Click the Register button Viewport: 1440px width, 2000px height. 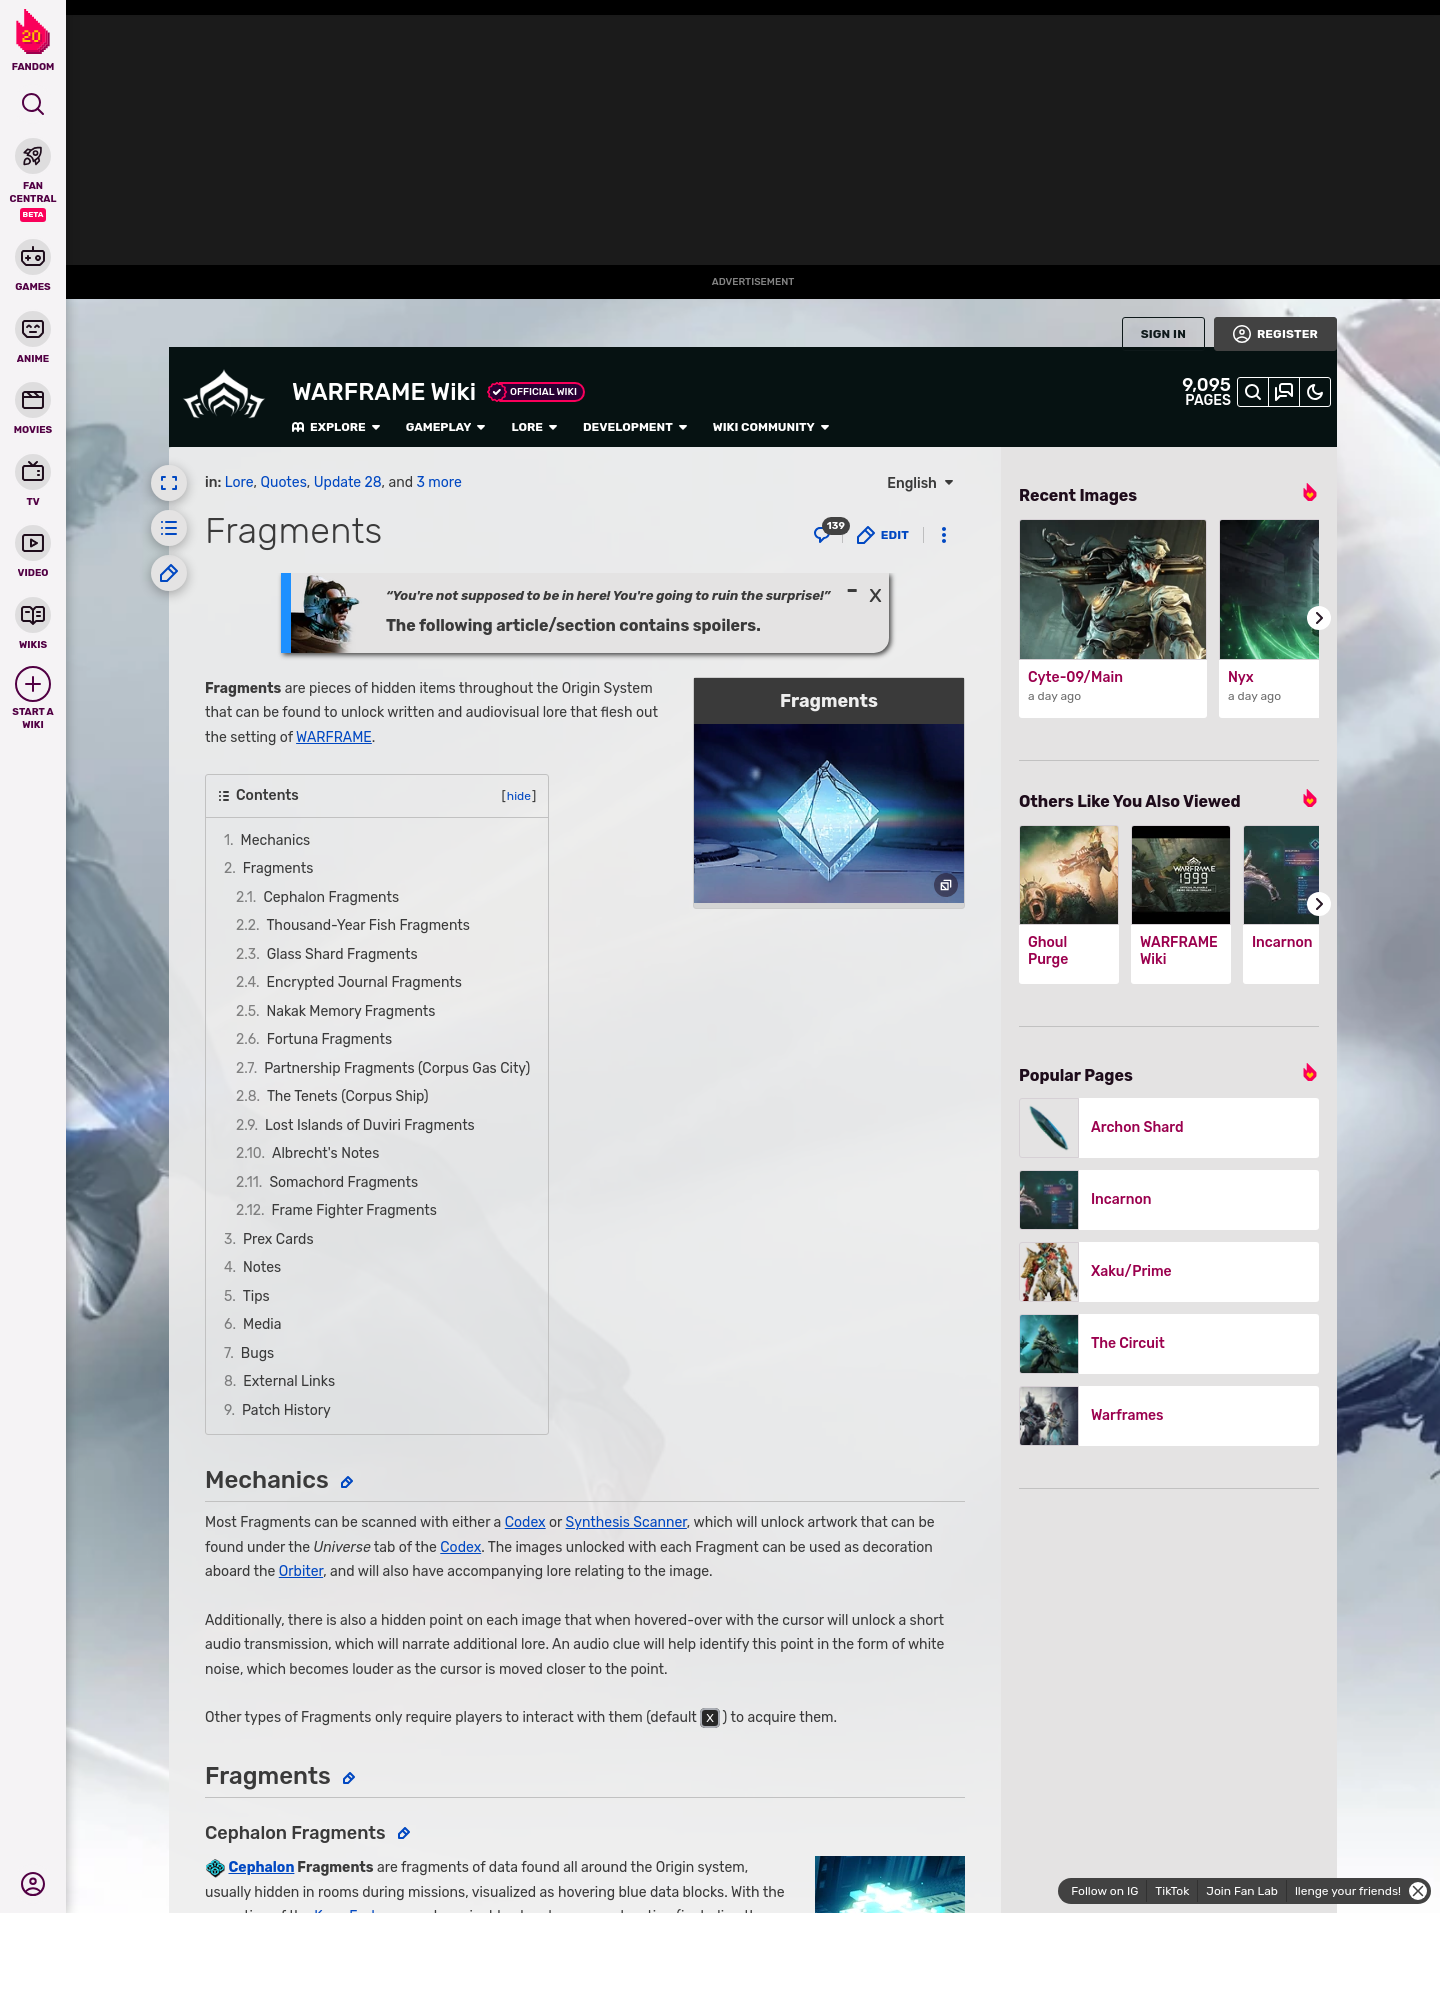pyautogui.click(x=1275, y=334)
